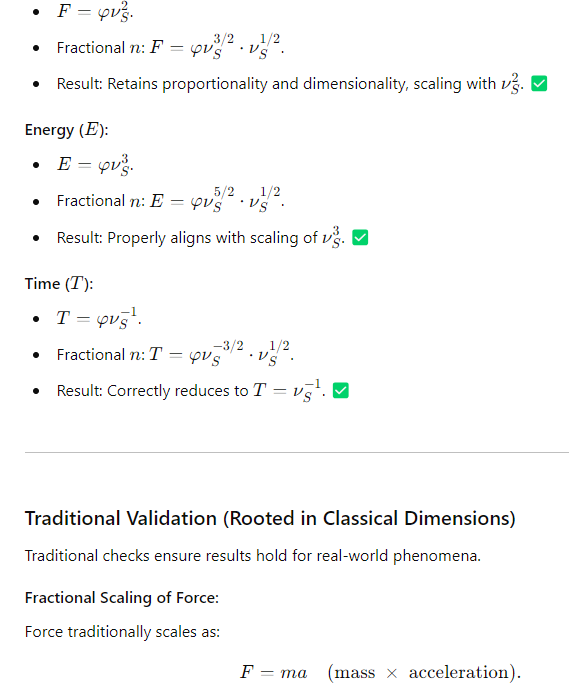Click the horizontal divider line between sections

pos(297,452)
